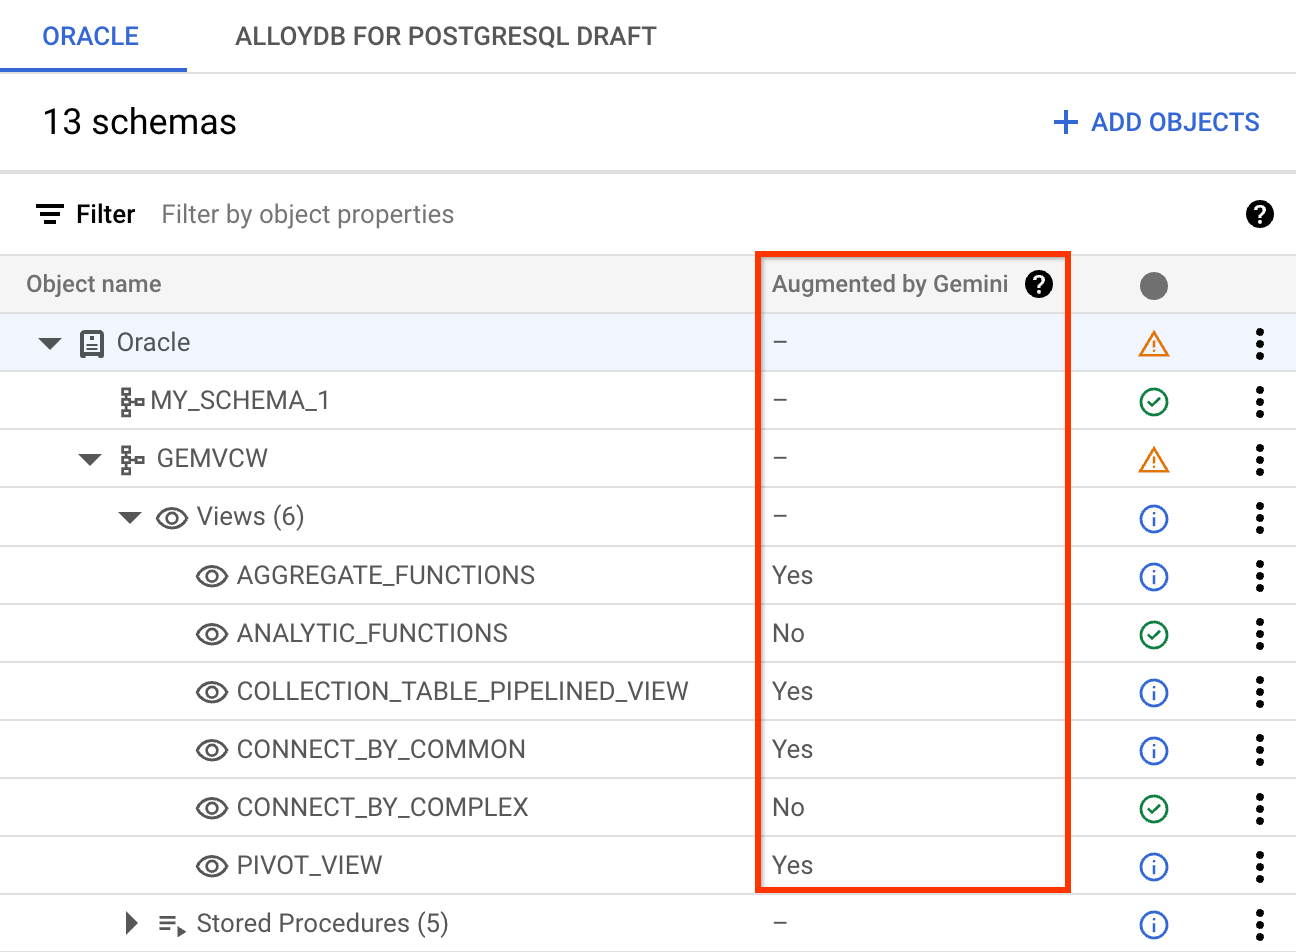The image size is (1296, 952).
Task: Click the gray circle icon in the column header
Action: (1153, 285)
